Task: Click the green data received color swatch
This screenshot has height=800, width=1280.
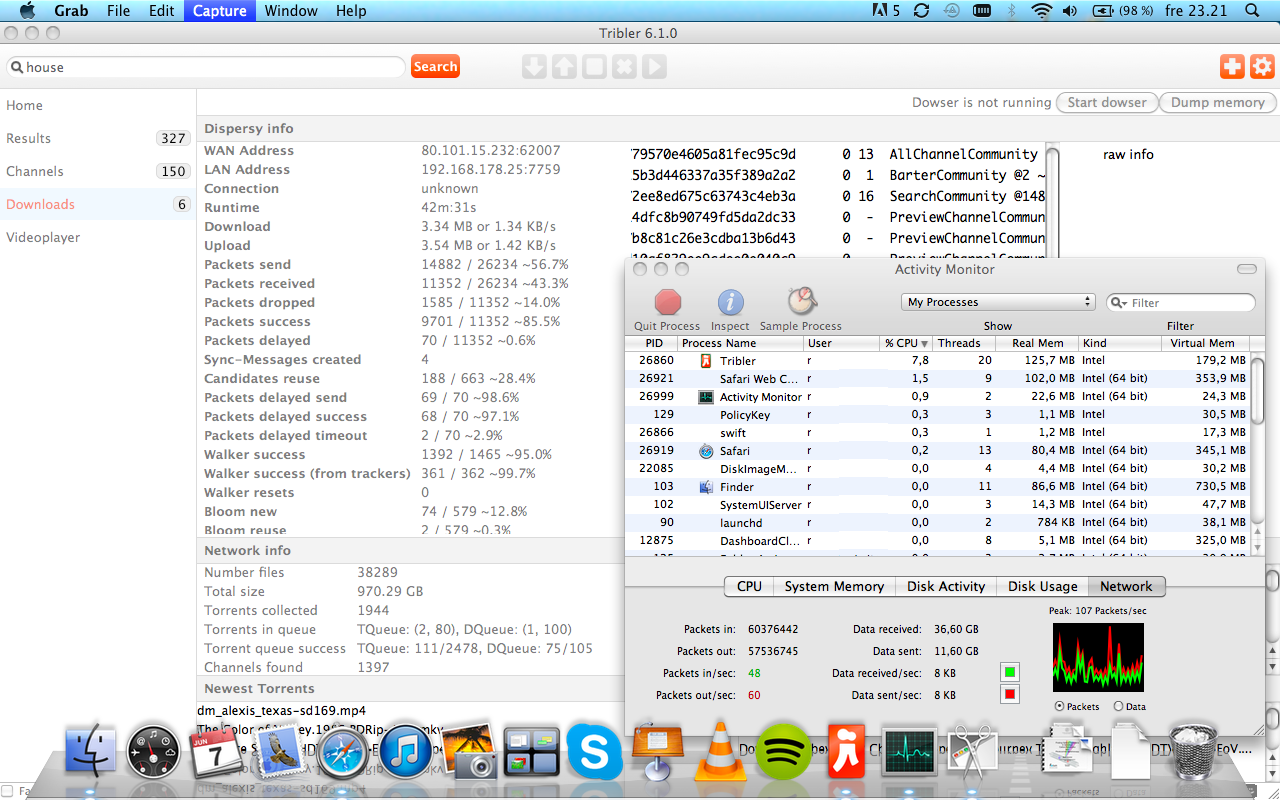Action: click(x=1010, y=673)
